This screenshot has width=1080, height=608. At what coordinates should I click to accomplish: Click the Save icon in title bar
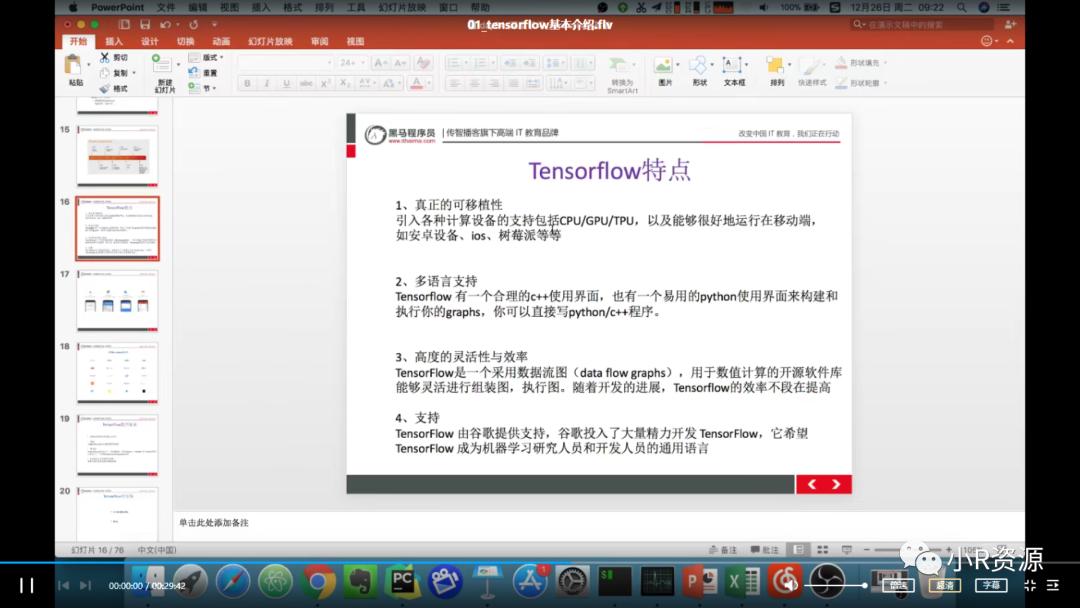145,25
